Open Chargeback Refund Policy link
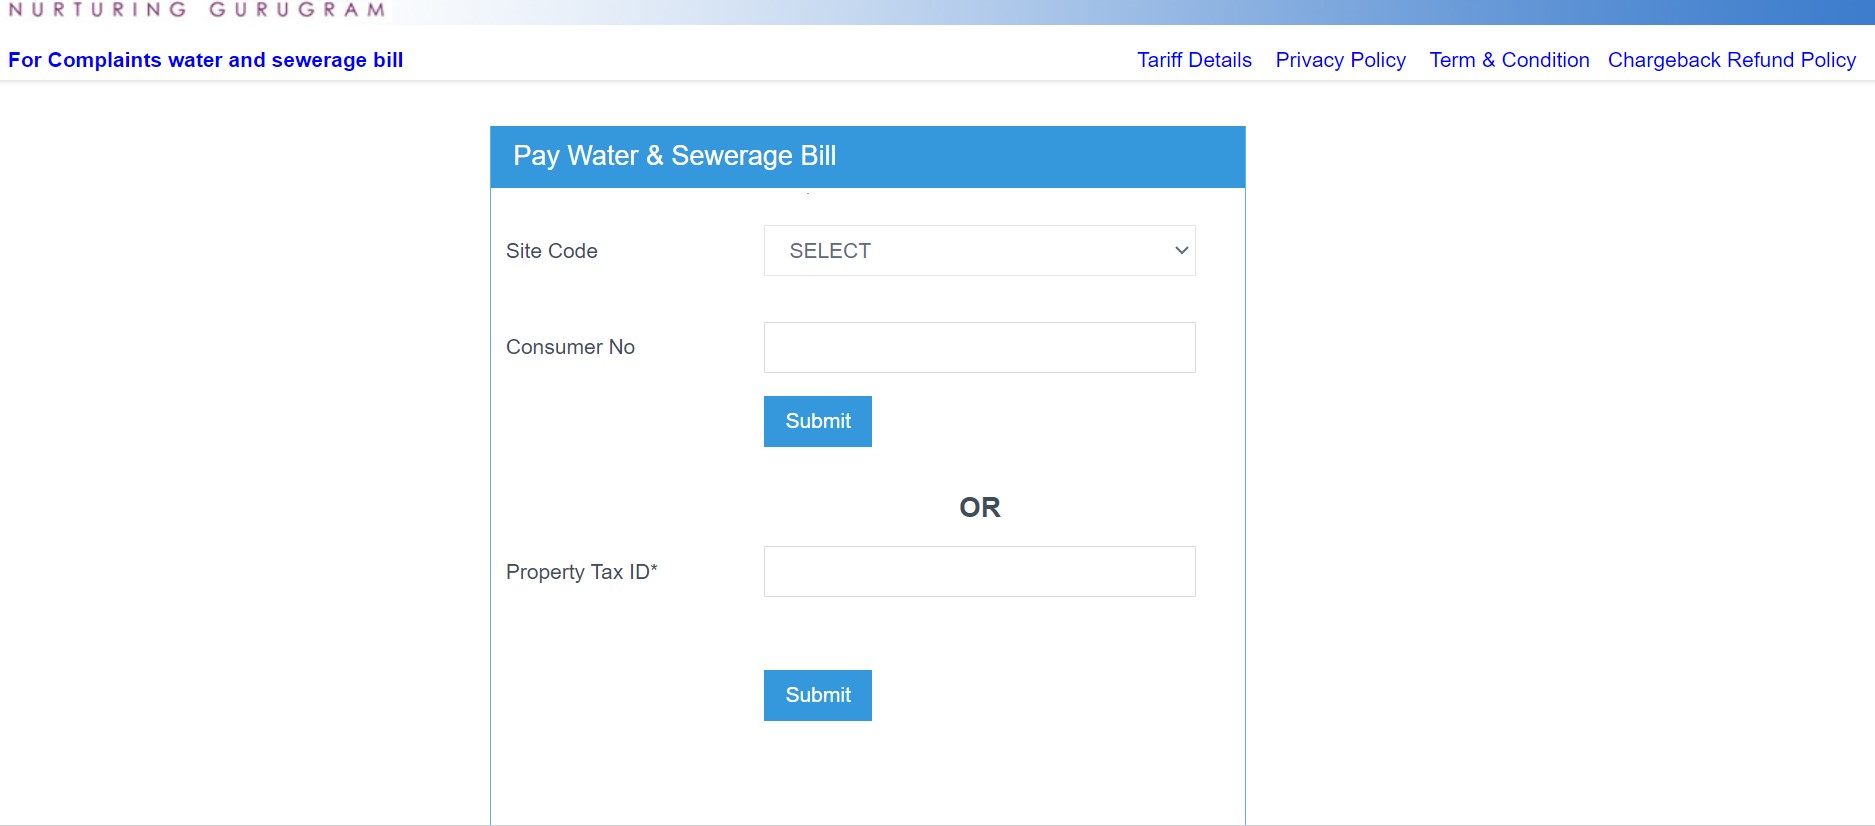The width and height of the screenshot is (1875, 826). [1731, 60]
